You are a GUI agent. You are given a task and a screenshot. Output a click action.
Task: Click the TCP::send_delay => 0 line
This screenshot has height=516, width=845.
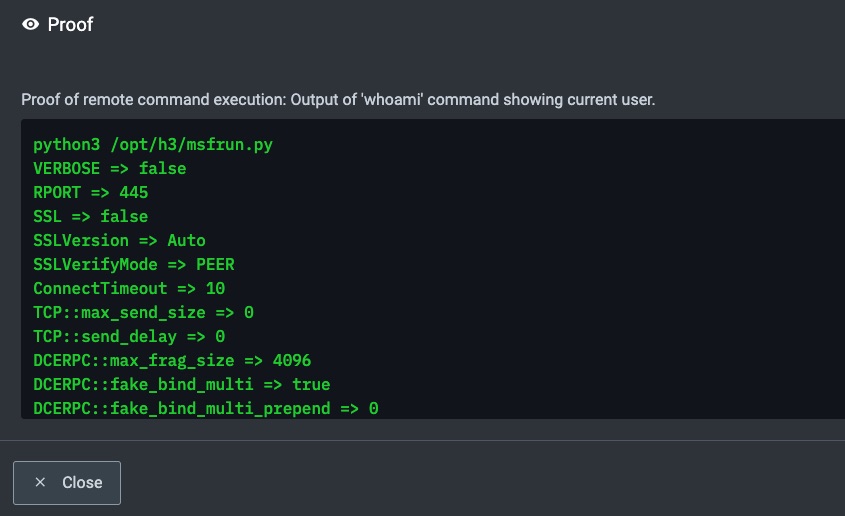129,337
